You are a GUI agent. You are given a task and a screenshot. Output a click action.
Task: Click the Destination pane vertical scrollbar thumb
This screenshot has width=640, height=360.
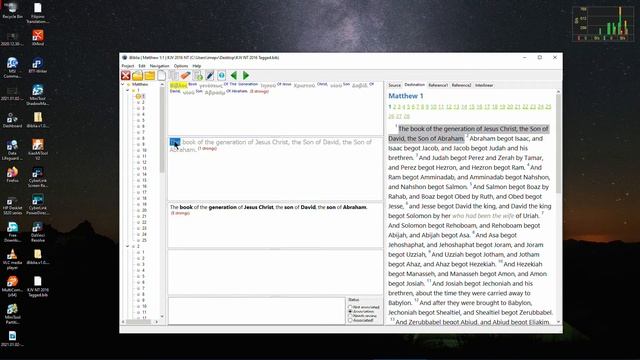coord(558,144)
